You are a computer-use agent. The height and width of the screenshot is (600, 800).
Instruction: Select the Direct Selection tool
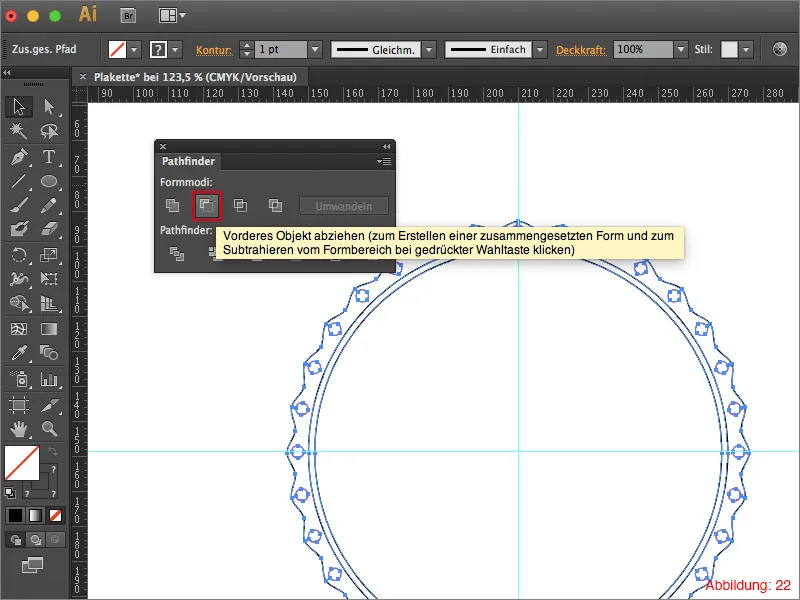[x=49, y=107]
